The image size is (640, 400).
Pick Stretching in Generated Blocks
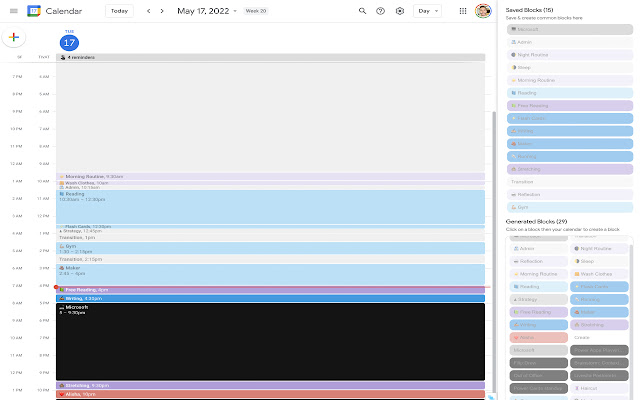599,325
